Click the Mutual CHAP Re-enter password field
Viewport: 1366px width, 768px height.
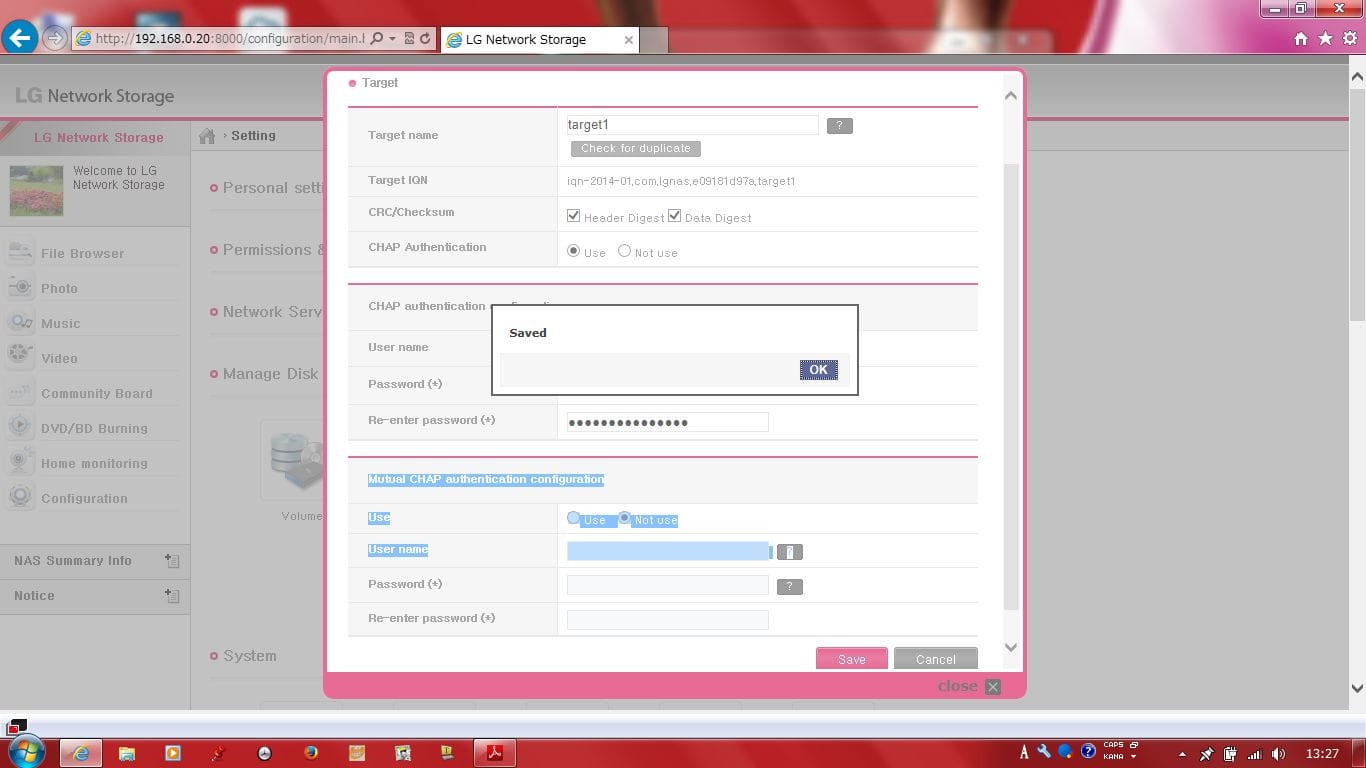tap(667, 620)
